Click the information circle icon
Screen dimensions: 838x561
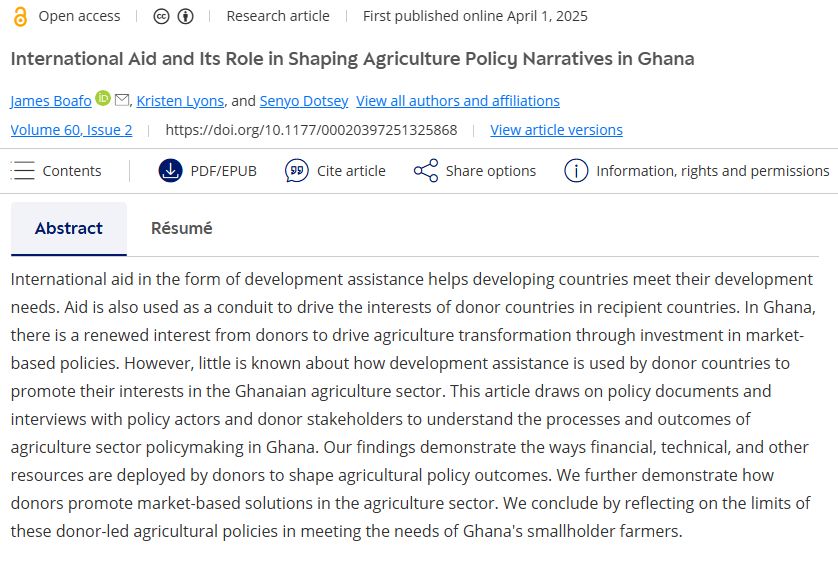[576, 171]
